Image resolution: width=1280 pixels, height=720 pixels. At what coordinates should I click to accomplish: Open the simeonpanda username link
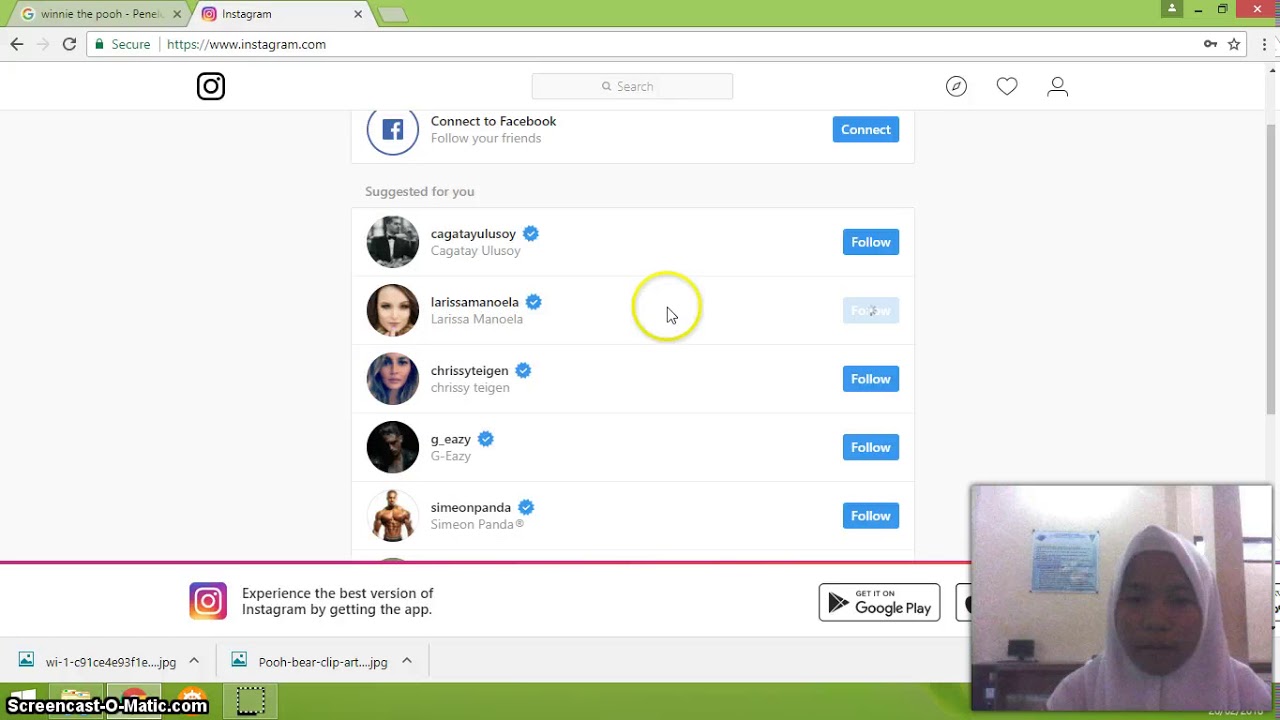point(471,507)
